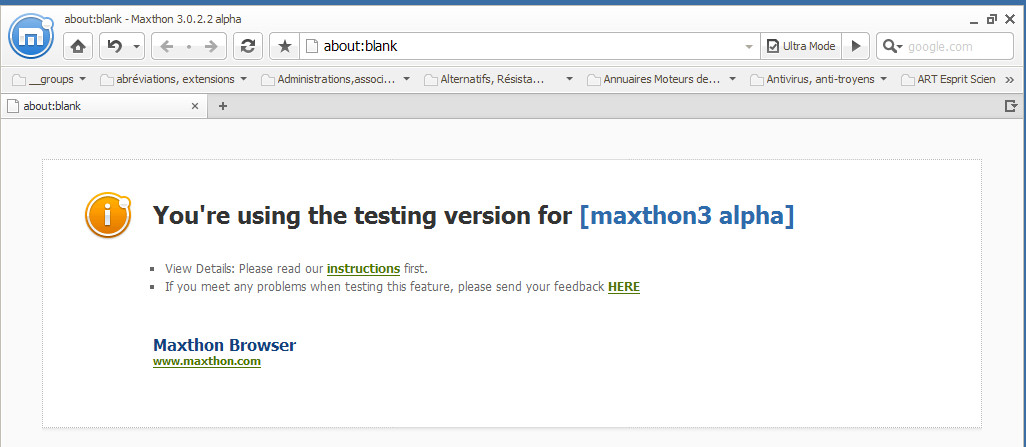Screen dimensions: 1026x447
Task: Open the __groups bookmark folder
Action: point(49,79)
